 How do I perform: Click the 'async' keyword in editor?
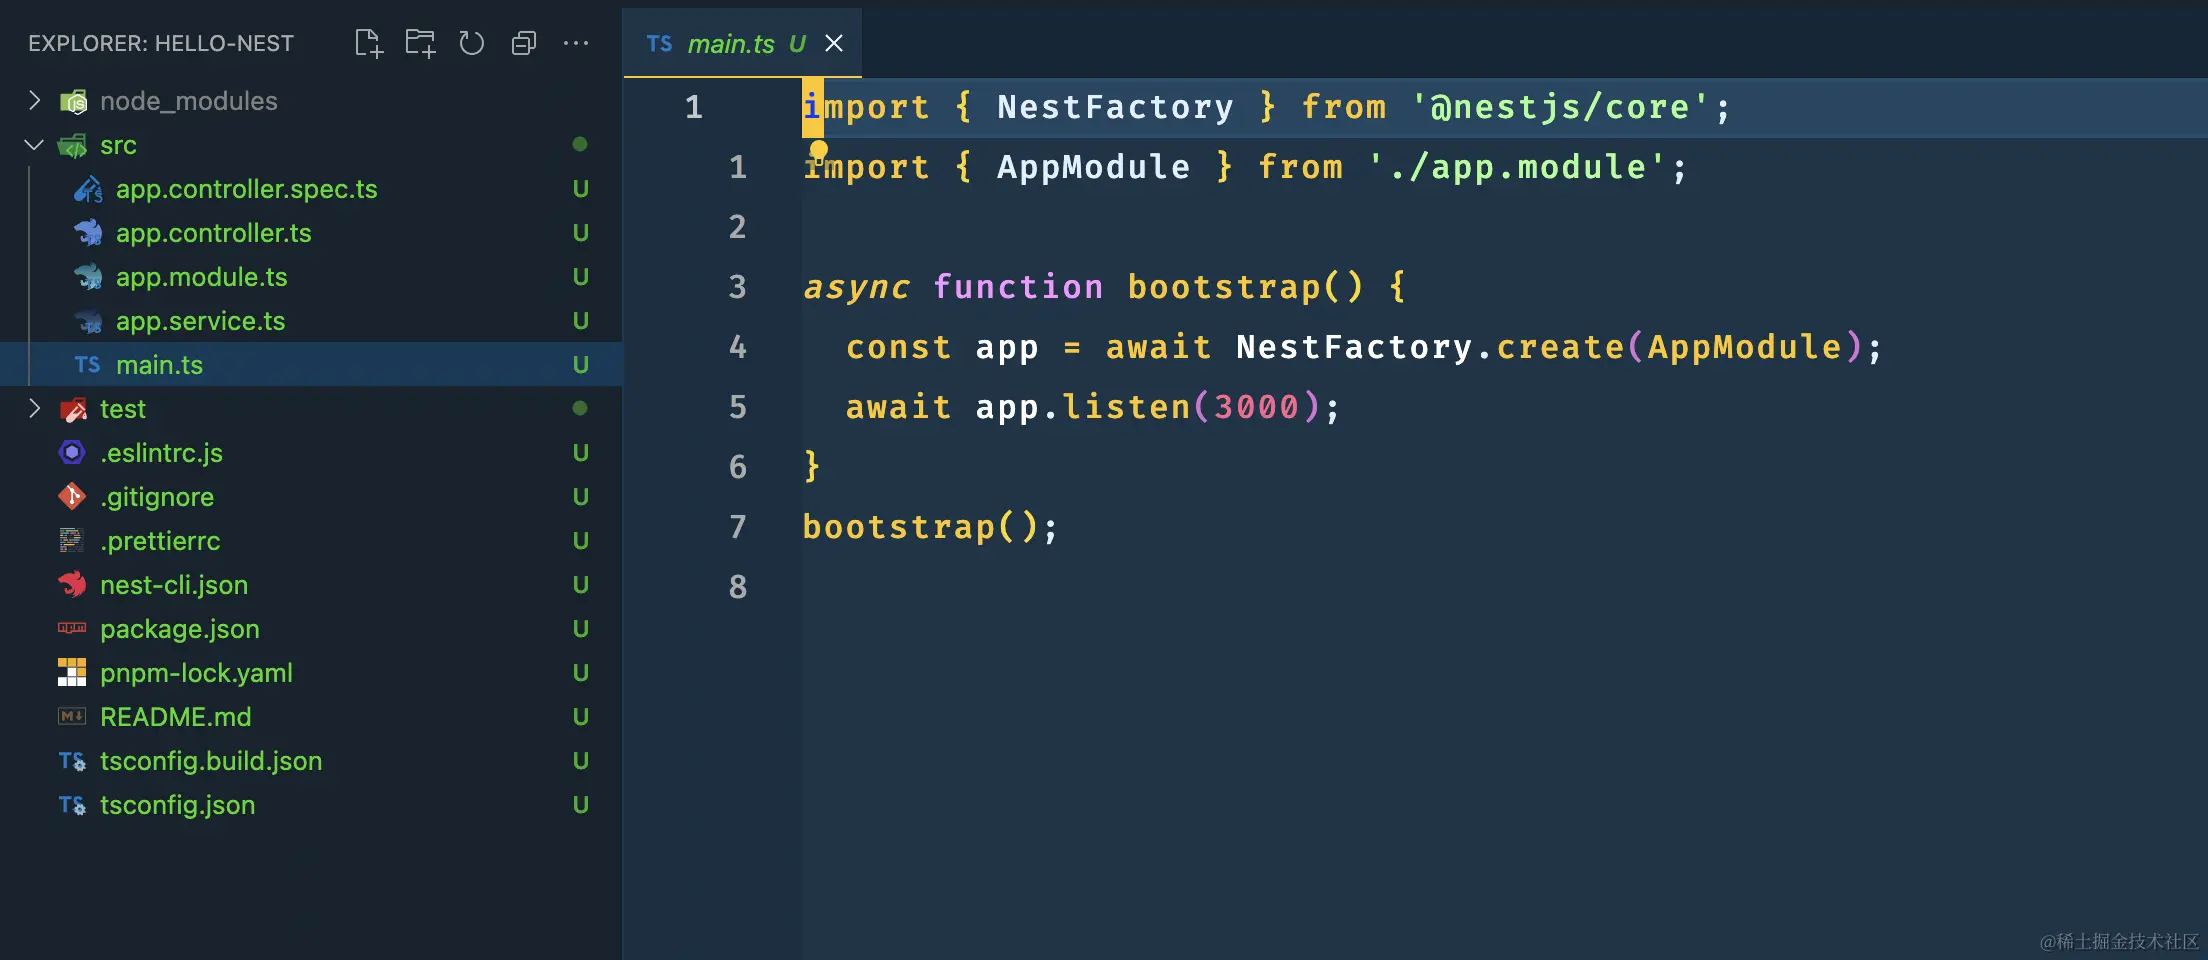857,287
